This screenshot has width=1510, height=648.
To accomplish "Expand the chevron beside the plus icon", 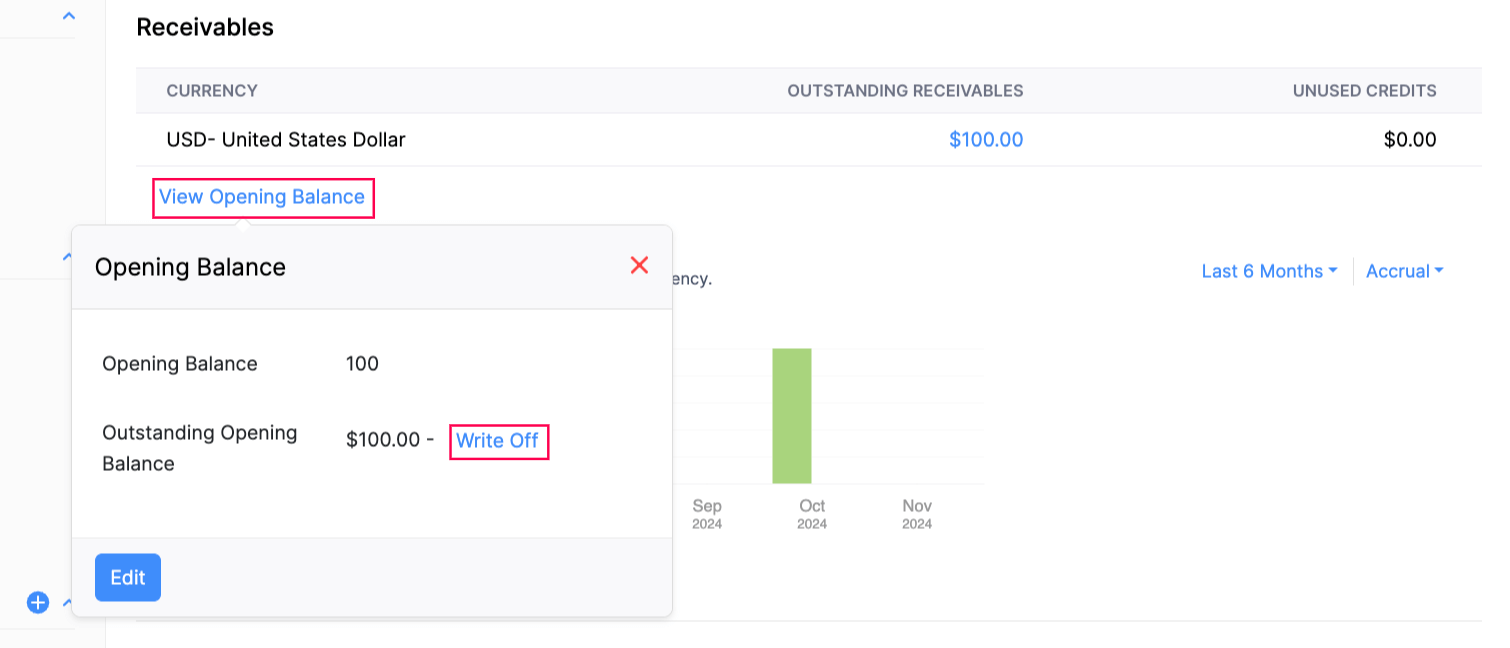I will click(67, 602).
